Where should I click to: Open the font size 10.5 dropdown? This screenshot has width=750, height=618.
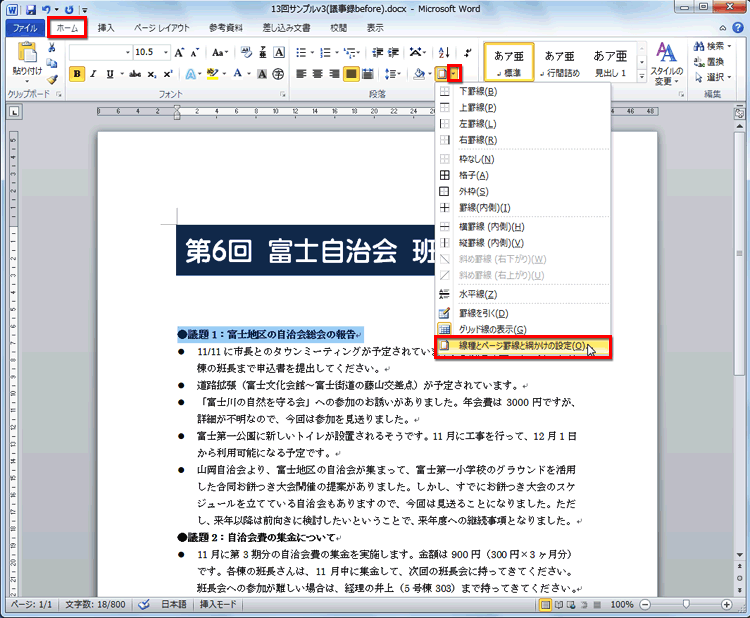click(x=165, y=52)
